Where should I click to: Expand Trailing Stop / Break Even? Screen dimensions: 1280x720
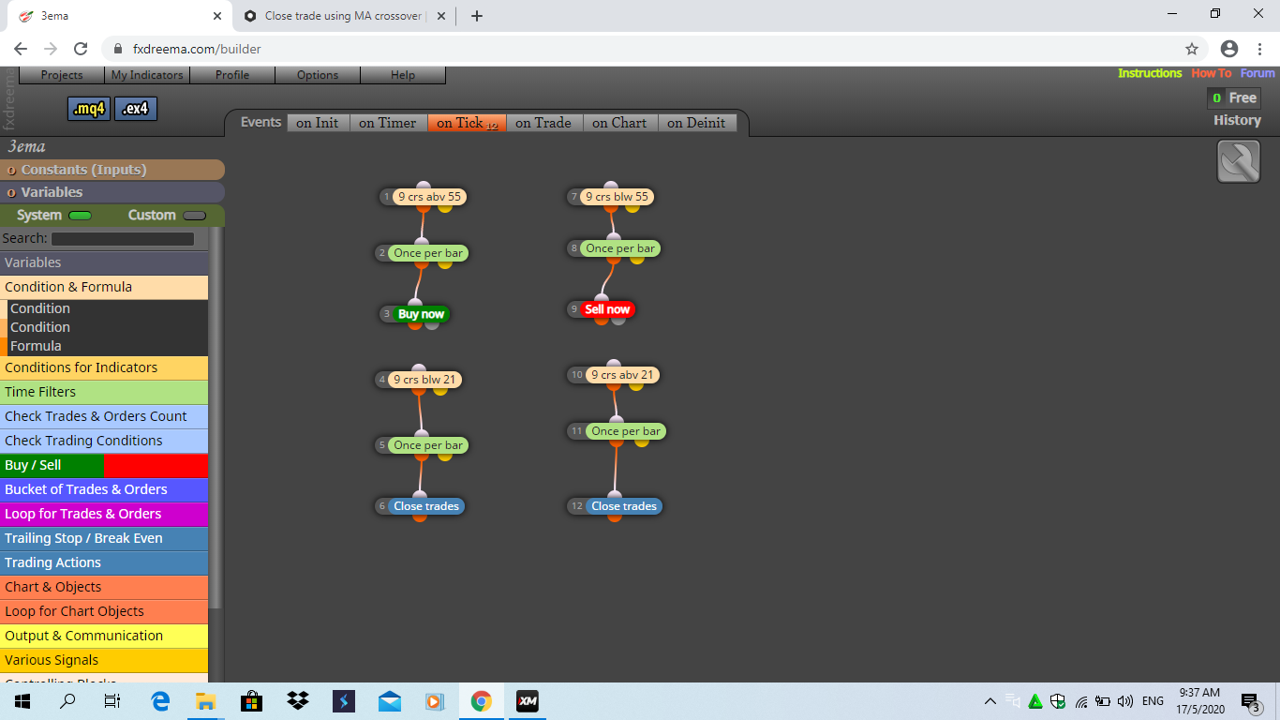104,538
